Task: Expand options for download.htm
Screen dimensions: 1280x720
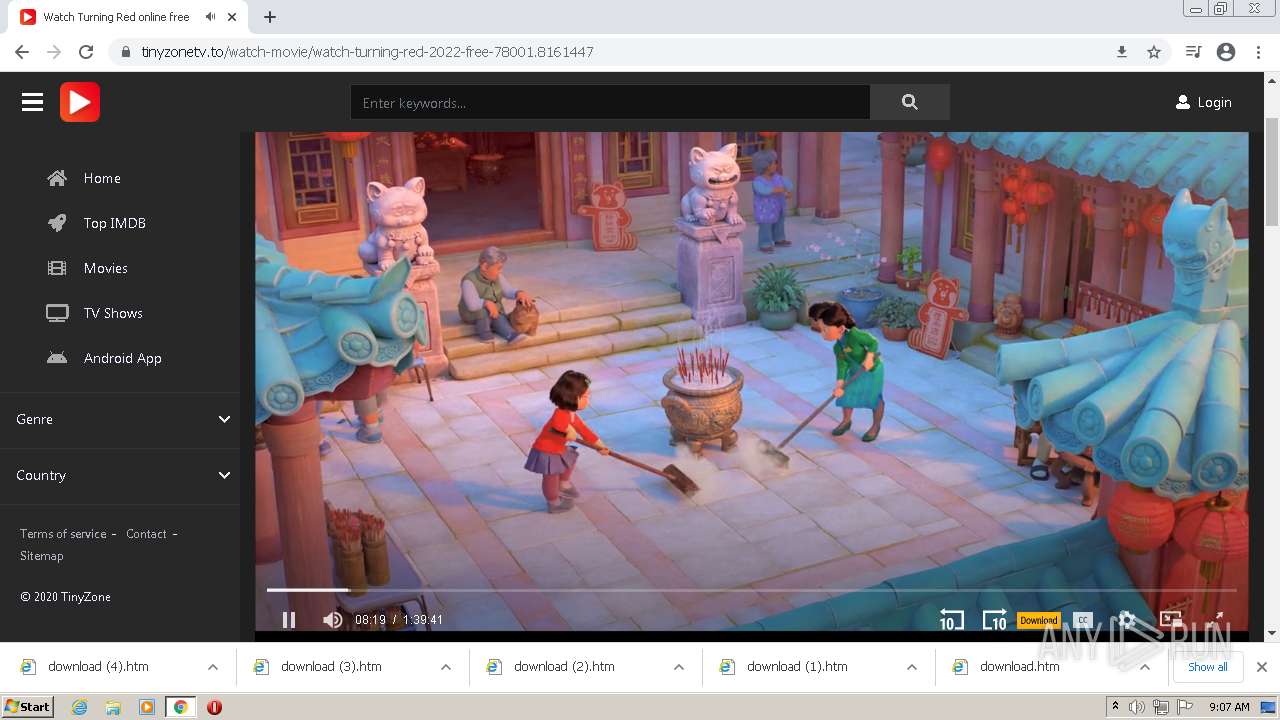Action: 1145,667
